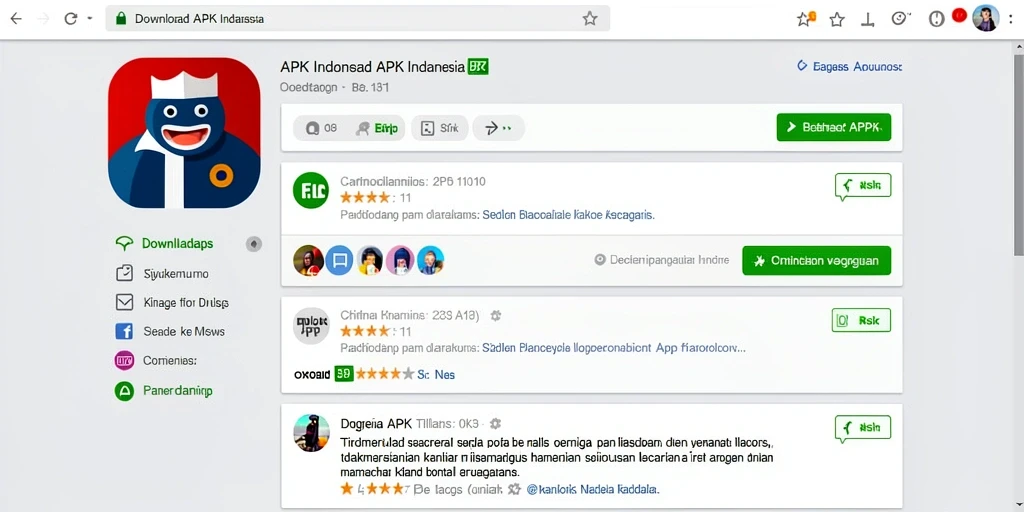1024x512 pixels.
Task: Click the large app mascot icon
Action: (x=184, y=133)
